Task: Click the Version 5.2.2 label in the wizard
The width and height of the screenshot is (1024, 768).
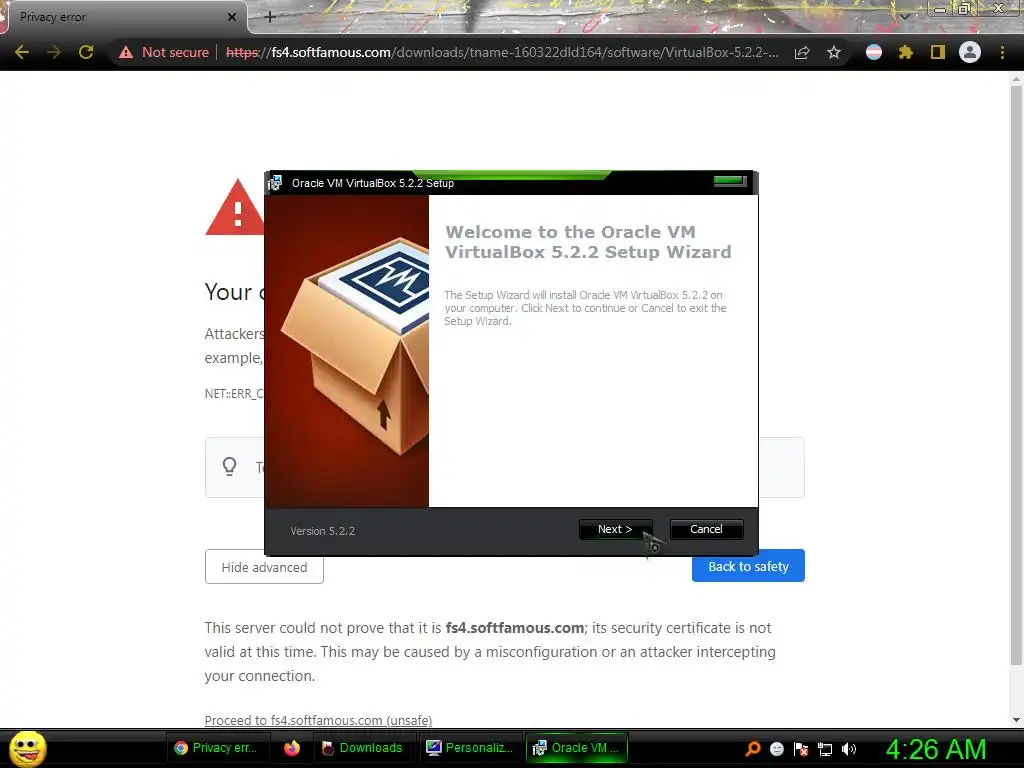Action: coord(323,531)
